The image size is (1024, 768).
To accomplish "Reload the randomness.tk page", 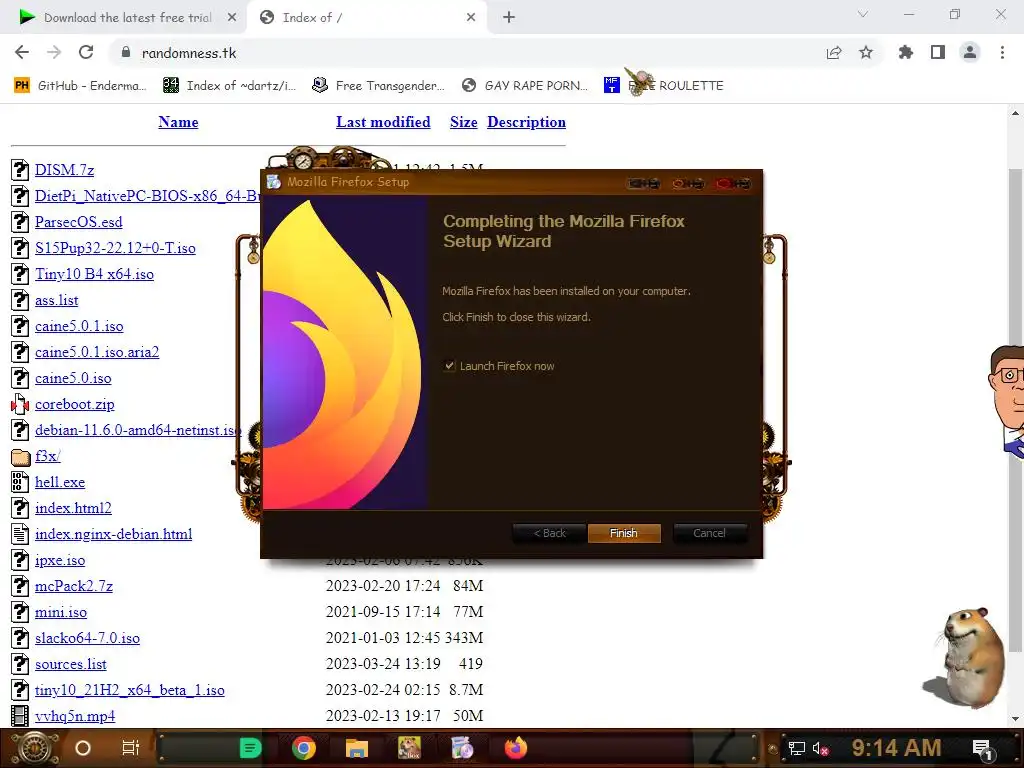I will [x=86, y=52].
